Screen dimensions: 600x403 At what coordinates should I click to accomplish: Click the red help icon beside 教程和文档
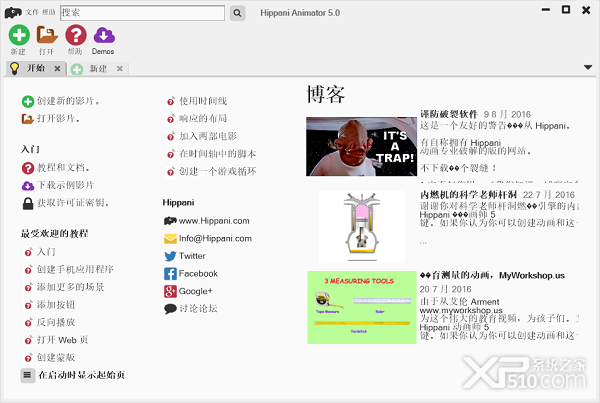point(28,168)
